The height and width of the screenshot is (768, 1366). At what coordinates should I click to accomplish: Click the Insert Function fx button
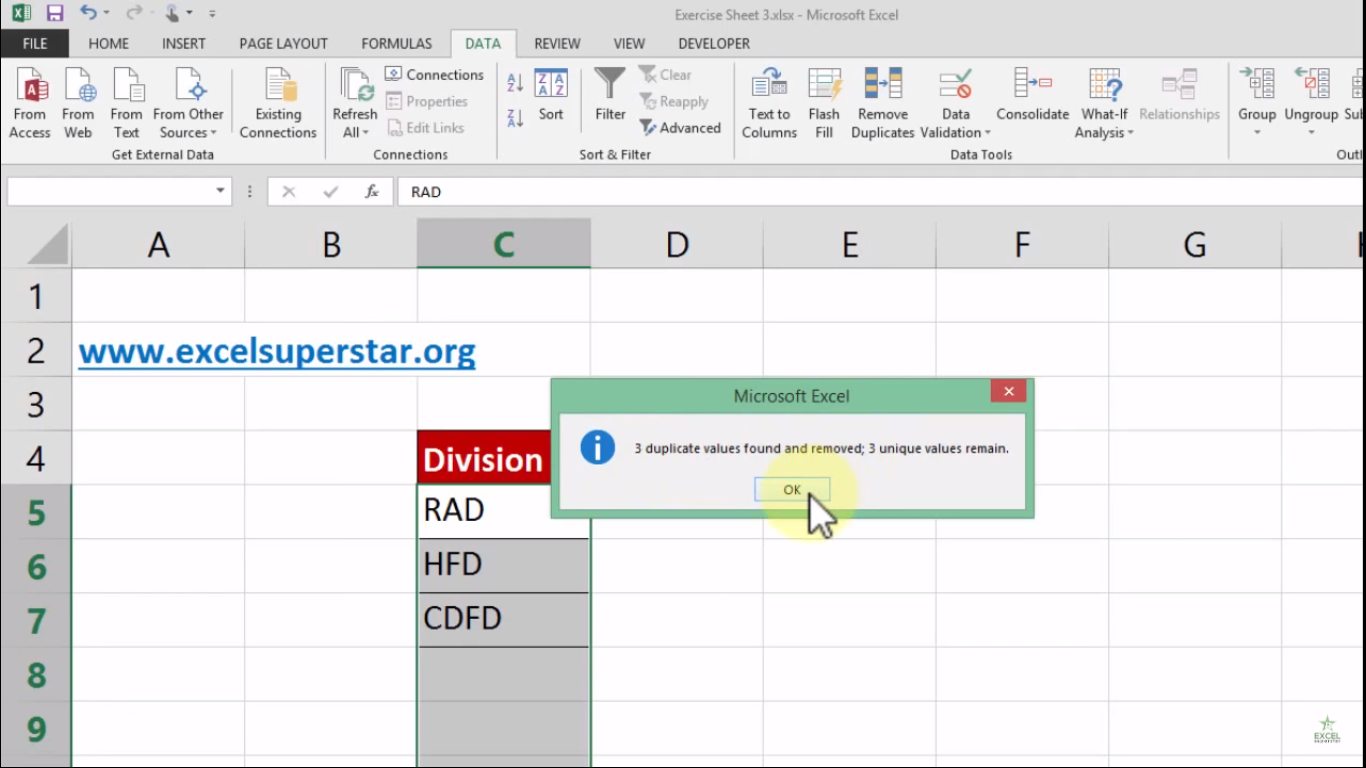[372, 191]
